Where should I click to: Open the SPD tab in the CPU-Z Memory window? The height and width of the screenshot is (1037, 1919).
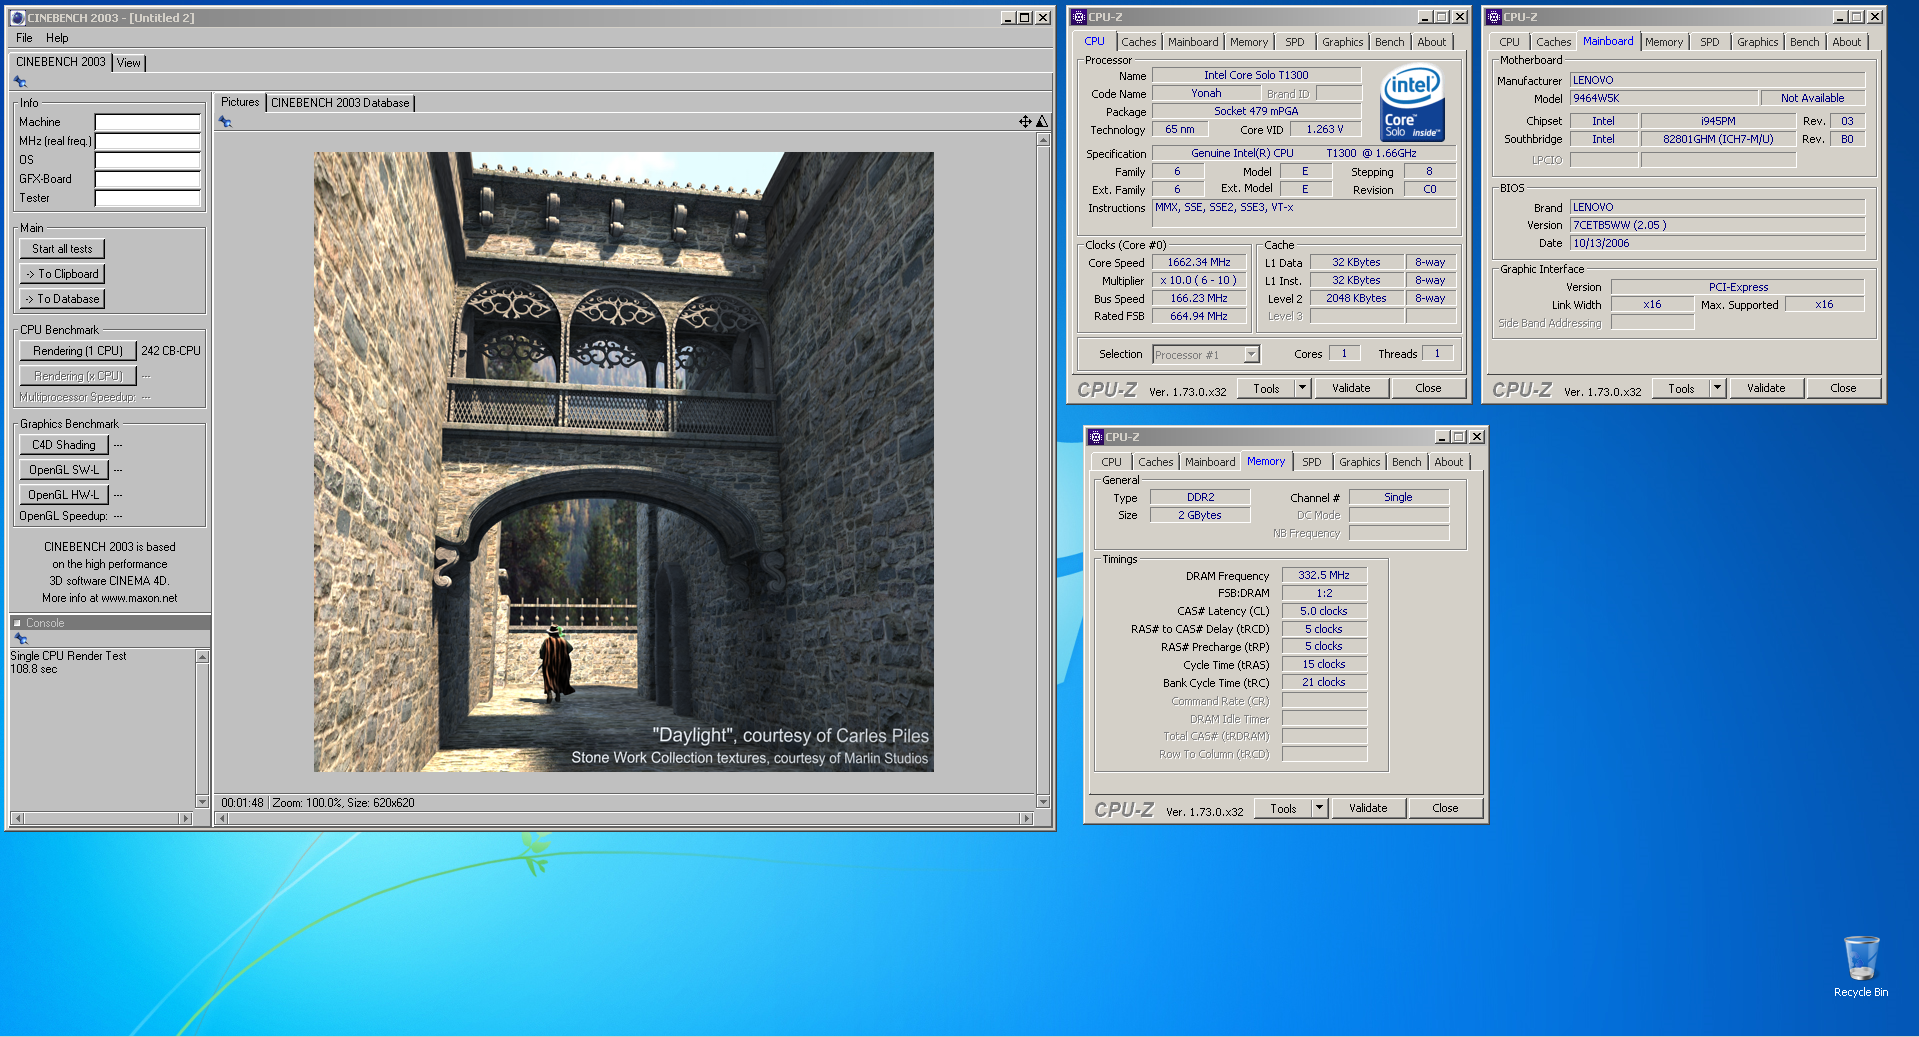(1311, 462)
